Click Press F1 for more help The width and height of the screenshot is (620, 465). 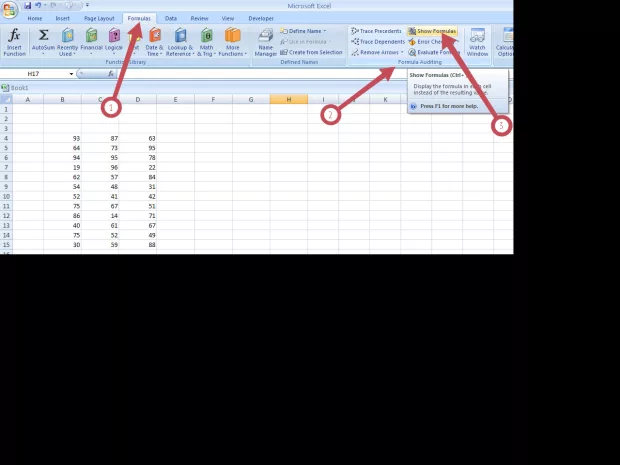coord(449,106)
